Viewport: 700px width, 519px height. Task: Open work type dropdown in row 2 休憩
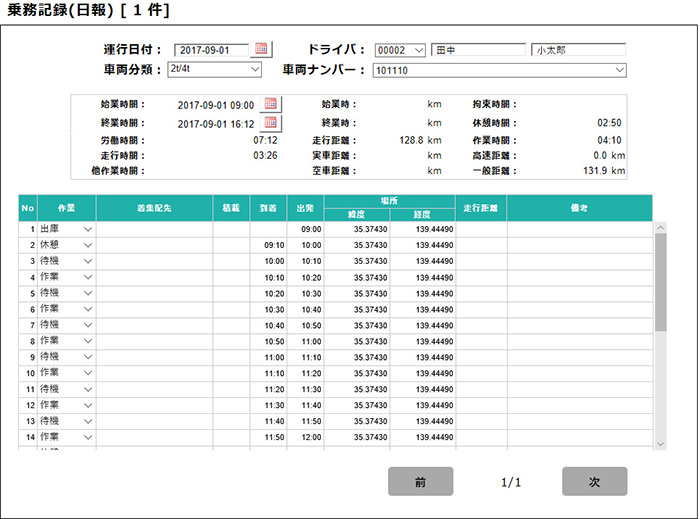[88, 245]
